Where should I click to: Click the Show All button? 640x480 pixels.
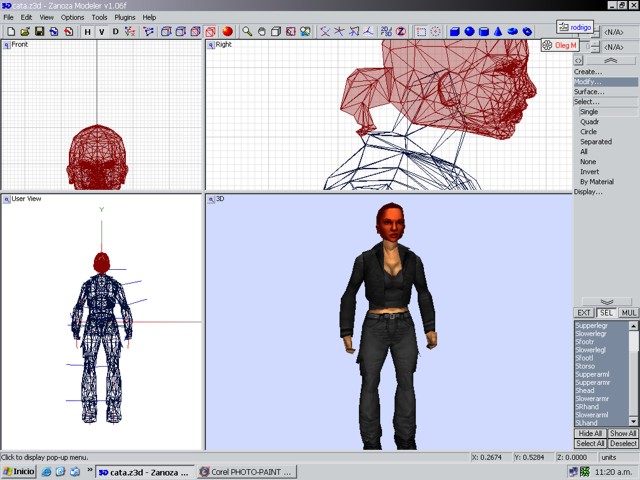tap(623, 433)
